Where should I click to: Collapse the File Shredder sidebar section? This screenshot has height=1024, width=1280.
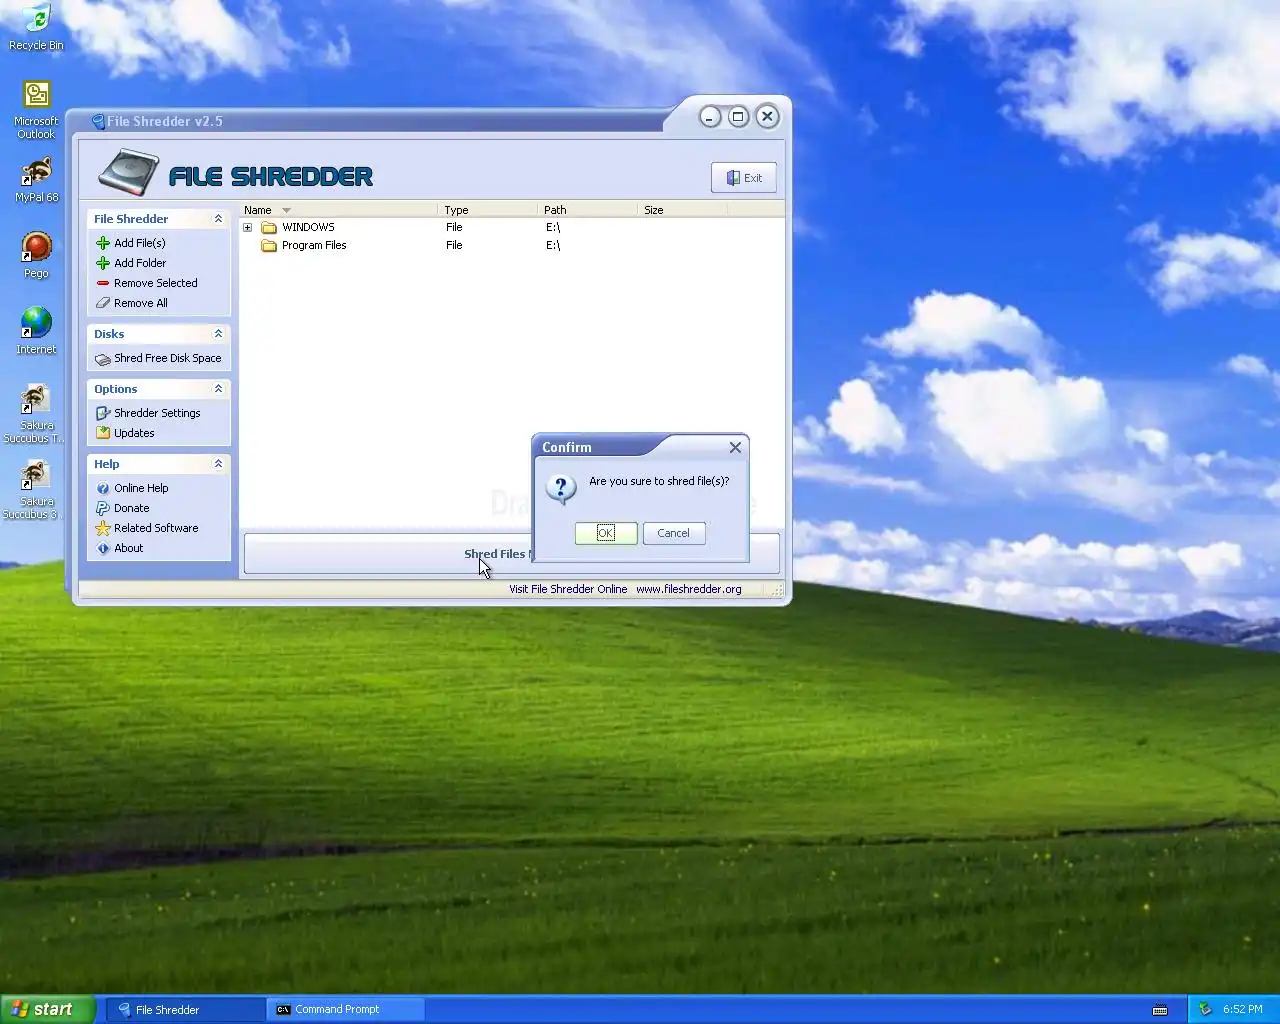click(218, 219)
